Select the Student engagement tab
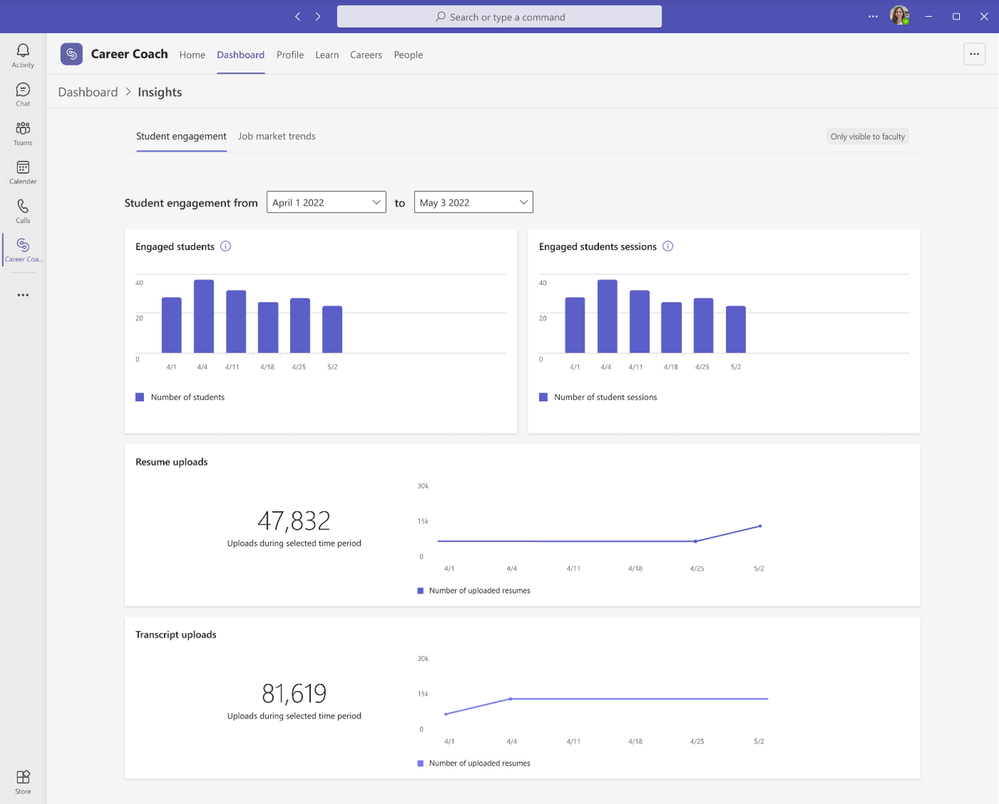 (181, 136)
